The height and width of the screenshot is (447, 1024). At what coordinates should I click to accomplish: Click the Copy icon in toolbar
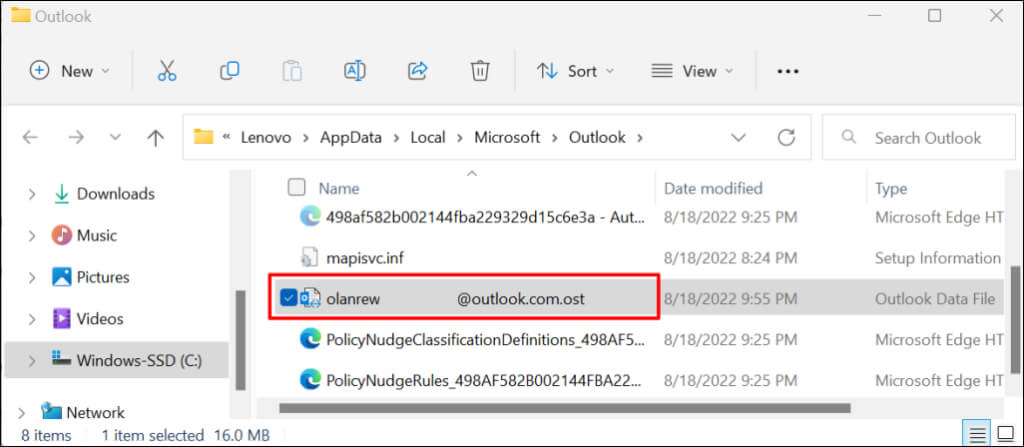[229, 71]
